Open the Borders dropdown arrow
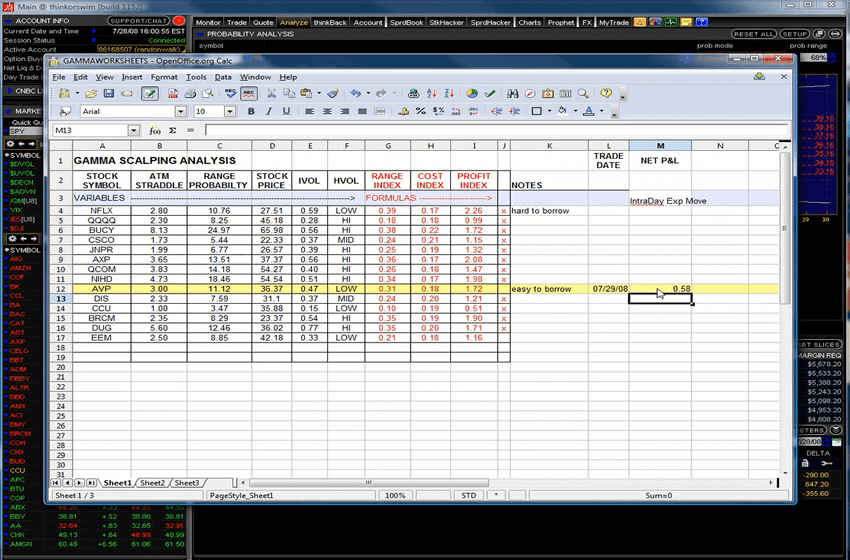The height and width of the screenshot is (560, 850). tap(549, 111)
